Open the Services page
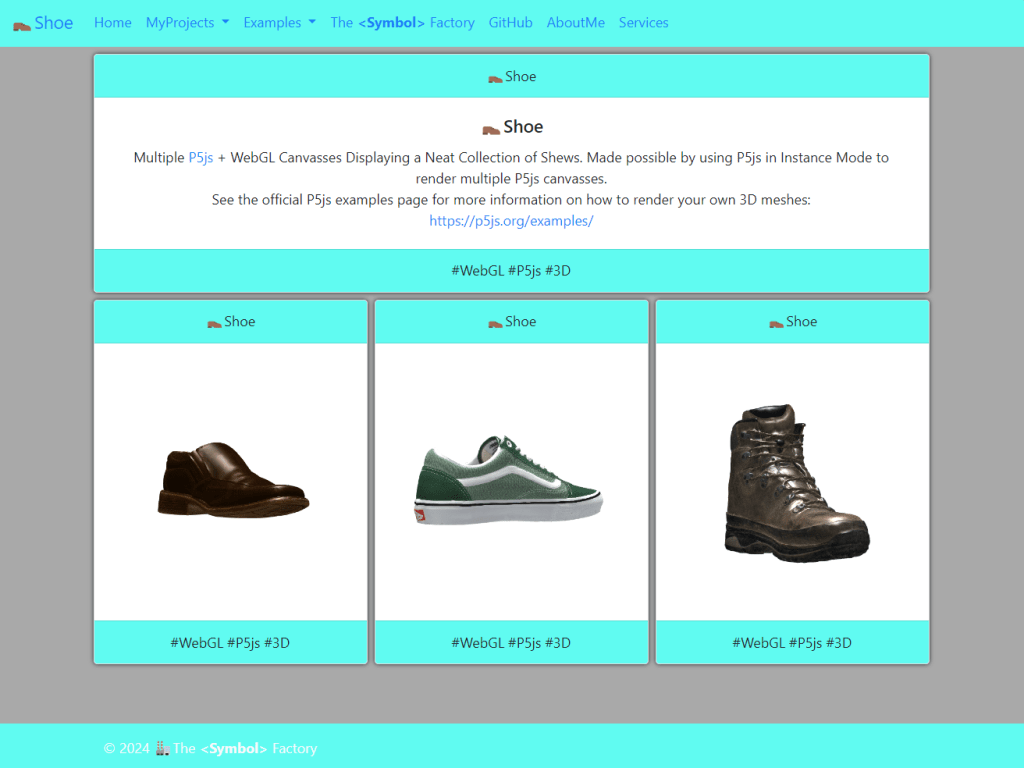The width and height of the screenshot is (1024, 768). (x=643, y=23)
